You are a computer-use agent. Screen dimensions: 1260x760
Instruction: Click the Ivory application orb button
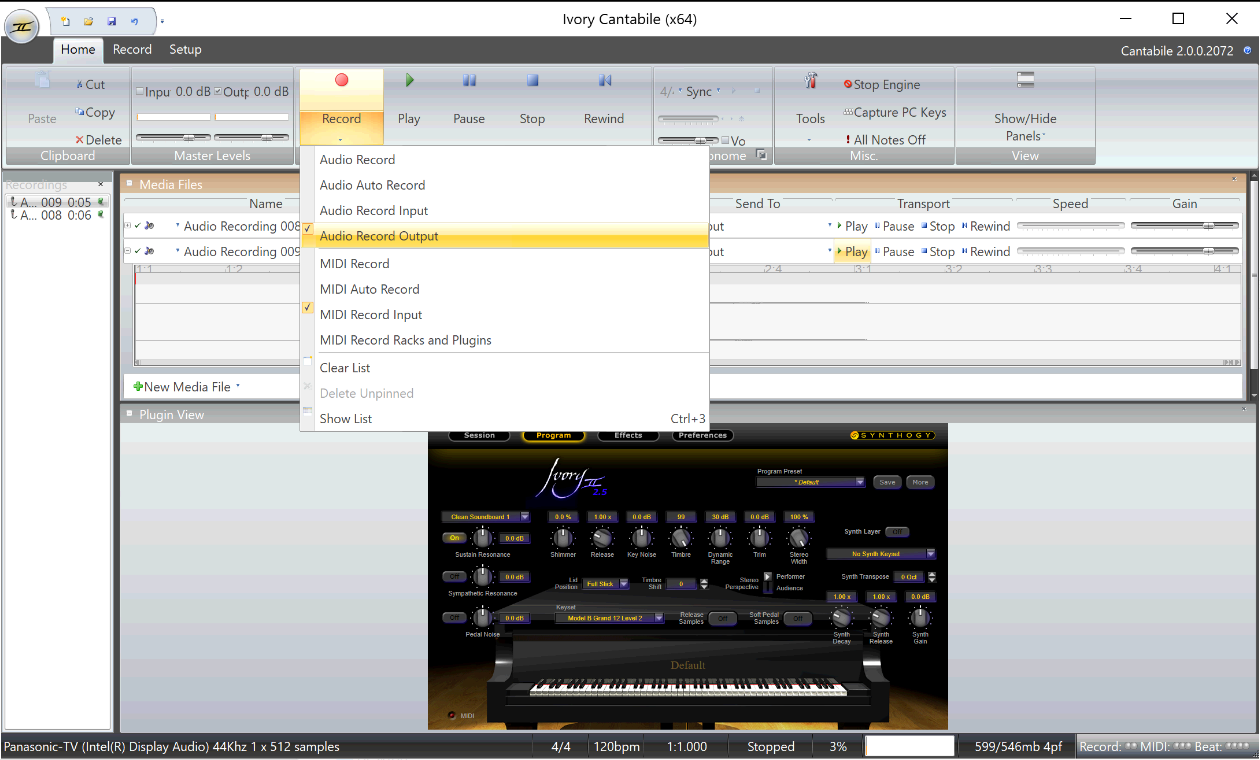(22, 26)
